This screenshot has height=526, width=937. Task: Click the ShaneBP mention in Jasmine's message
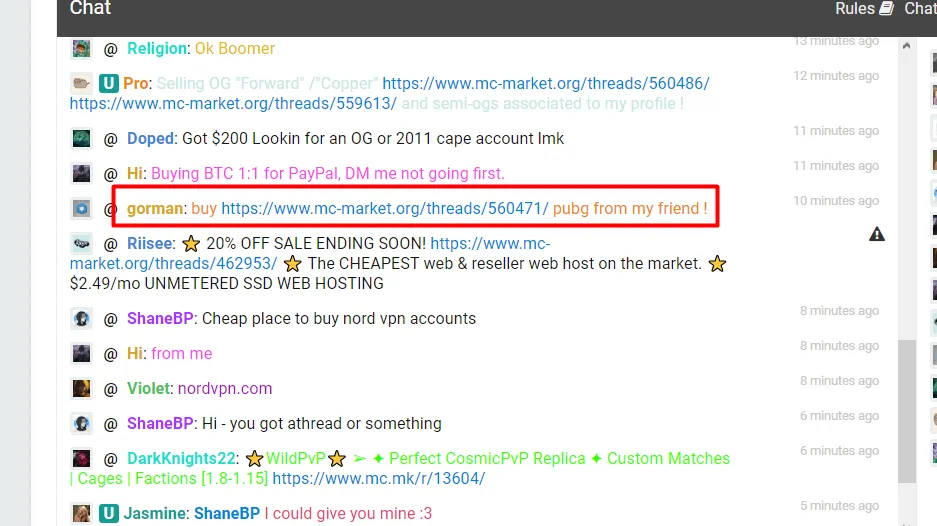pyautogui.click(x=227, y=513)
